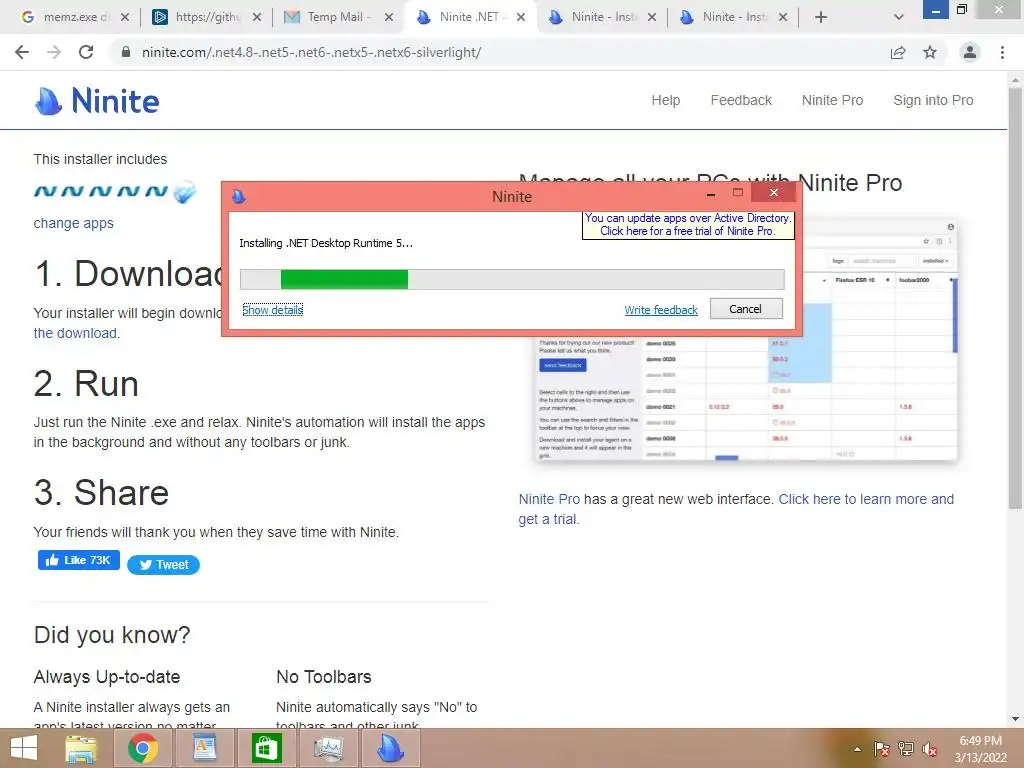Cancel the Ninite installation

746,309
